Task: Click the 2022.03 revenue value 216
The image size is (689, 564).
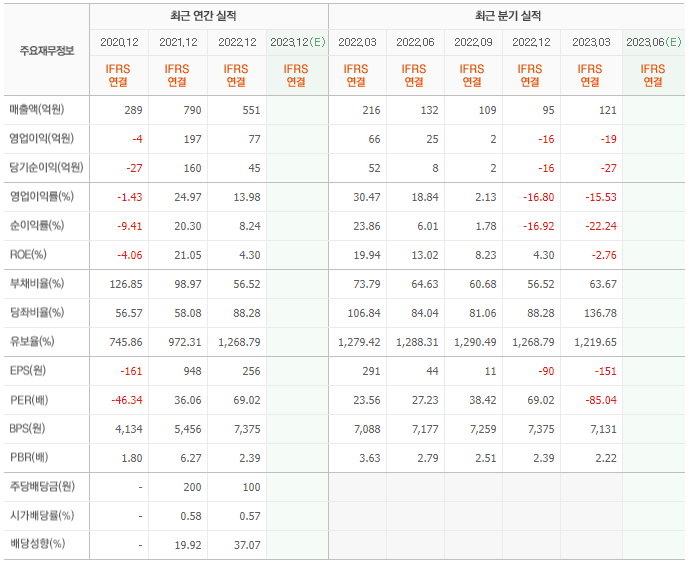Action: (x=371, y=110)
